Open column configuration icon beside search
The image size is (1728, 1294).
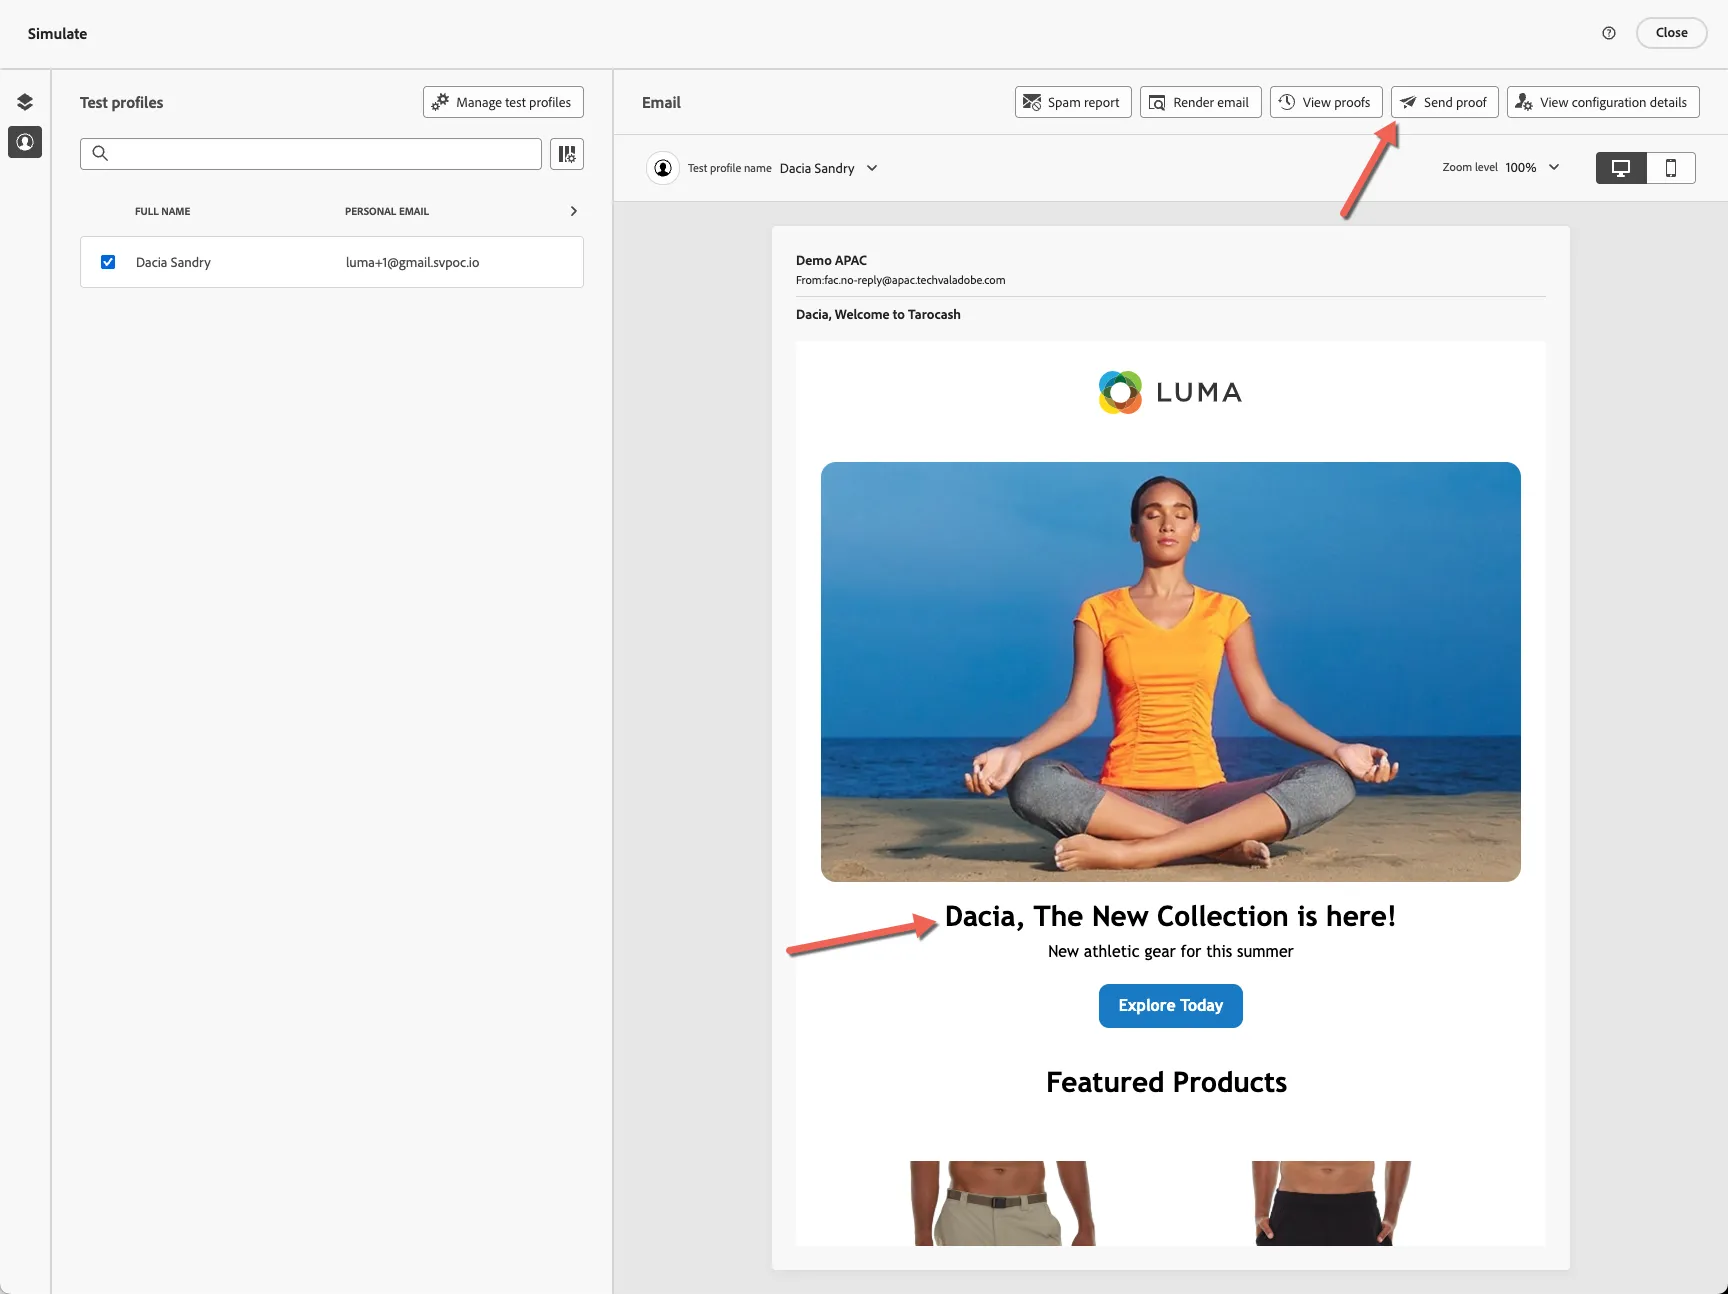coord(567,154)
